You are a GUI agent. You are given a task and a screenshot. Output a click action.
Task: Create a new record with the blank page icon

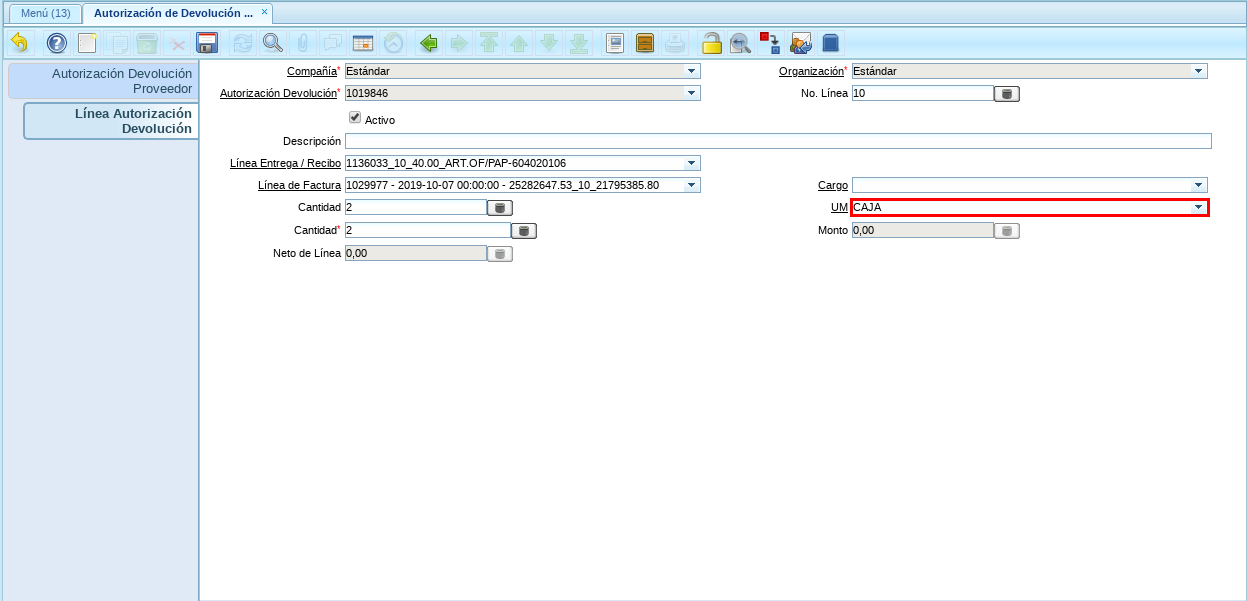click(x=88, y=43)
